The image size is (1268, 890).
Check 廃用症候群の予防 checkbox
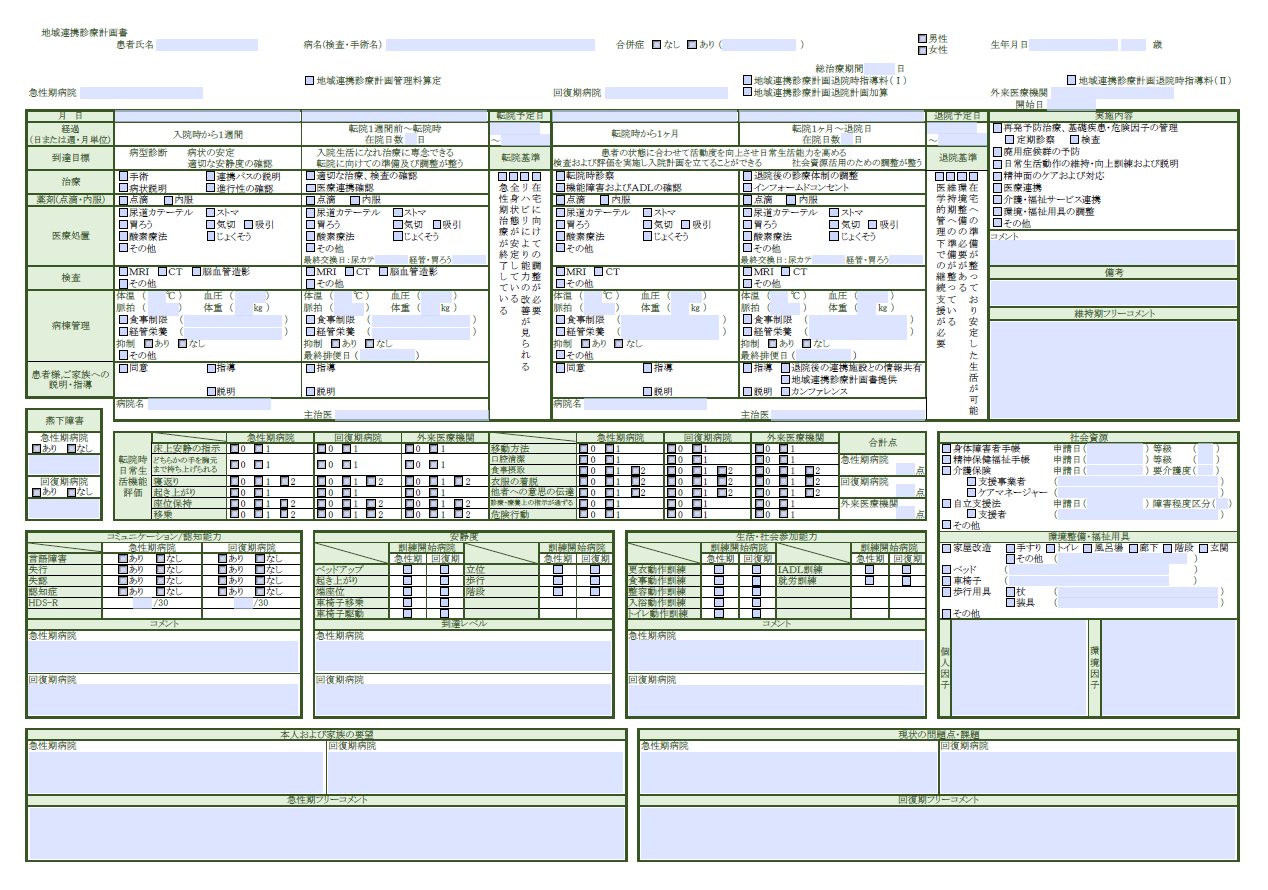tap(996, 152)
